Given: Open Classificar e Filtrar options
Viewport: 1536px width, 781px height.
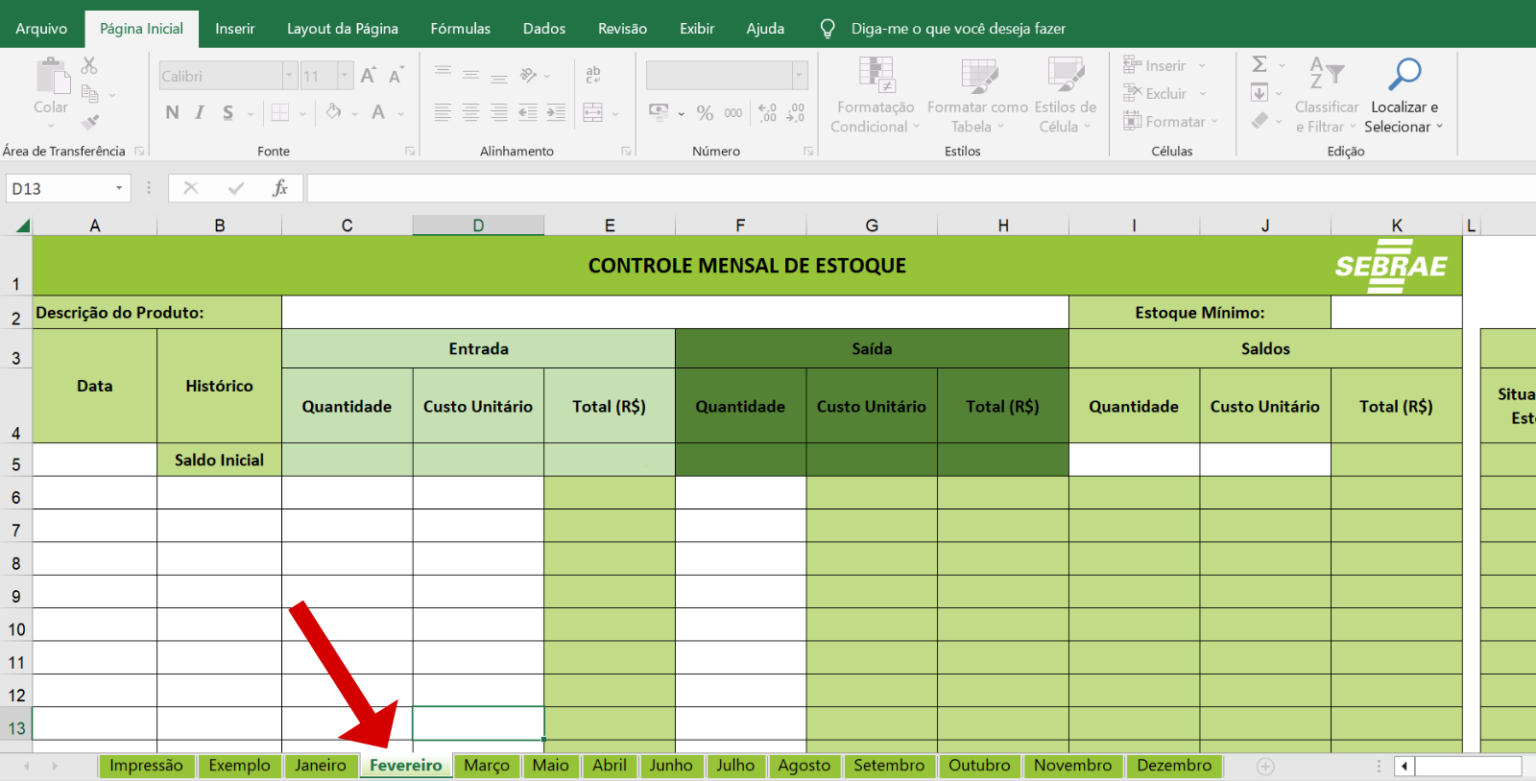Looking at the screenshot, I should coord(1326,95).
